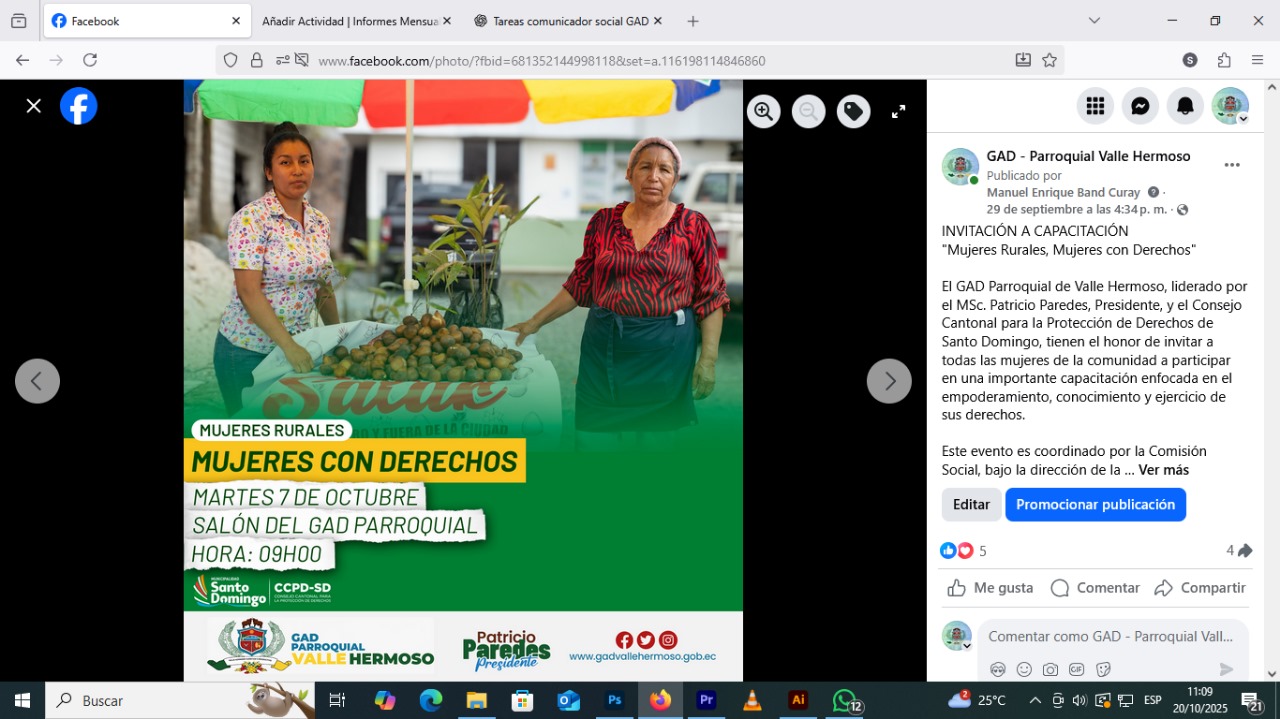
Task: Go to the next photo arrow
Action: tap(888, 381)
